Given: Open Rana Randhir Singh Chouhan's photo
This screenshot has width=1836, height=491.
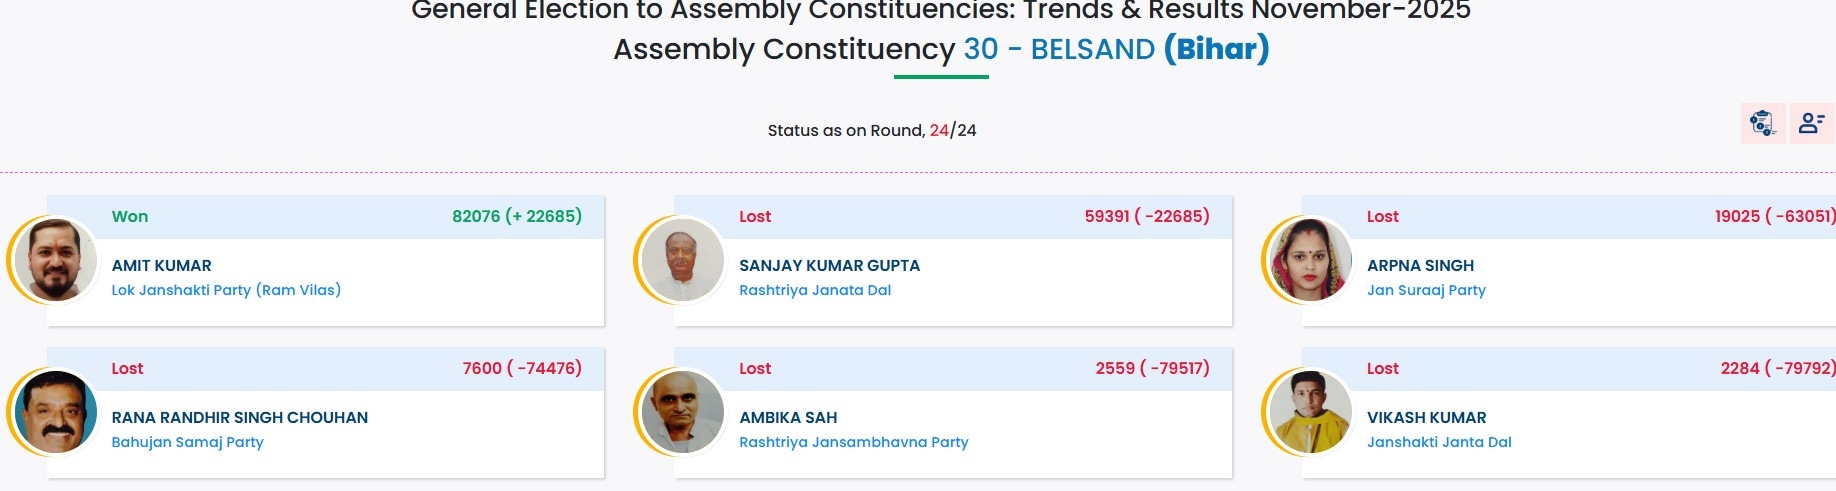Looking at the screenshot, I should (x=56, y=412).
